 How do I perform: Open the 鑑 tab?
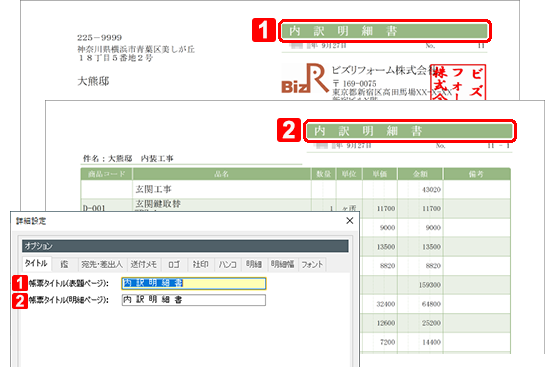coord(64,264)
